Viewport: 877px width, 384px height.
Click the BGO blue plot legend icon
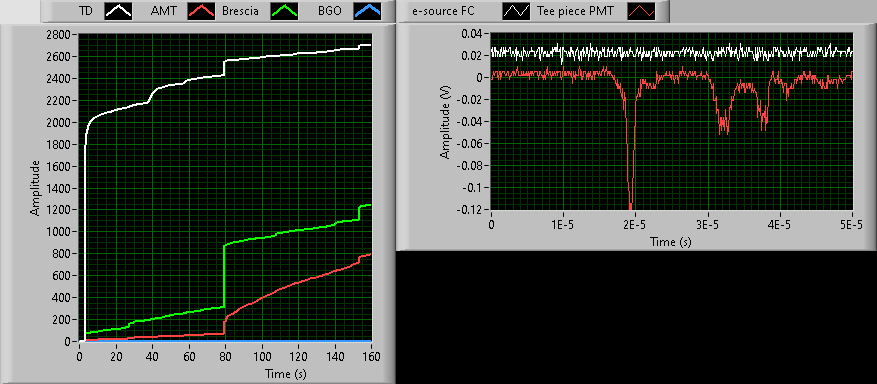click(367, 11)
